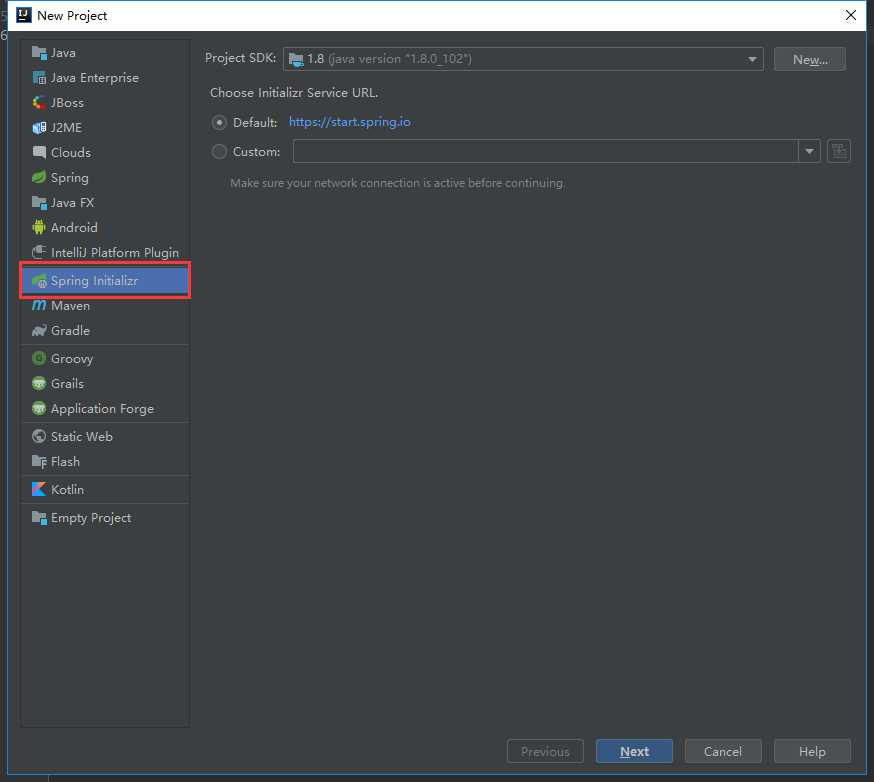This screenshot has width=874, height=782.
Task: Select the Groovy entry
Action: click(105, 358)
